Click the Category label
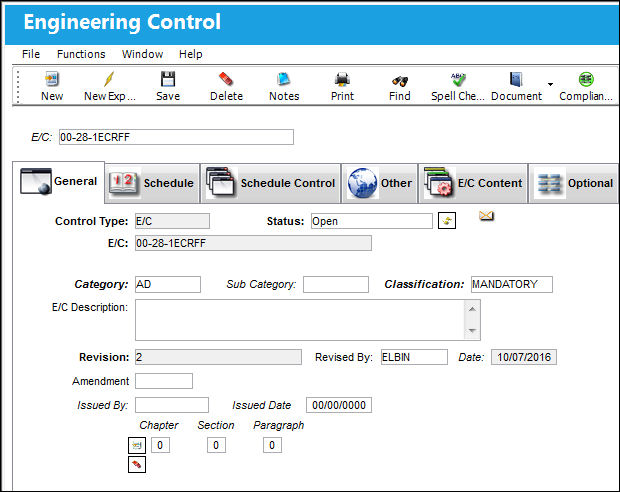Screen dimensions: 620x492 coord(101,284)
